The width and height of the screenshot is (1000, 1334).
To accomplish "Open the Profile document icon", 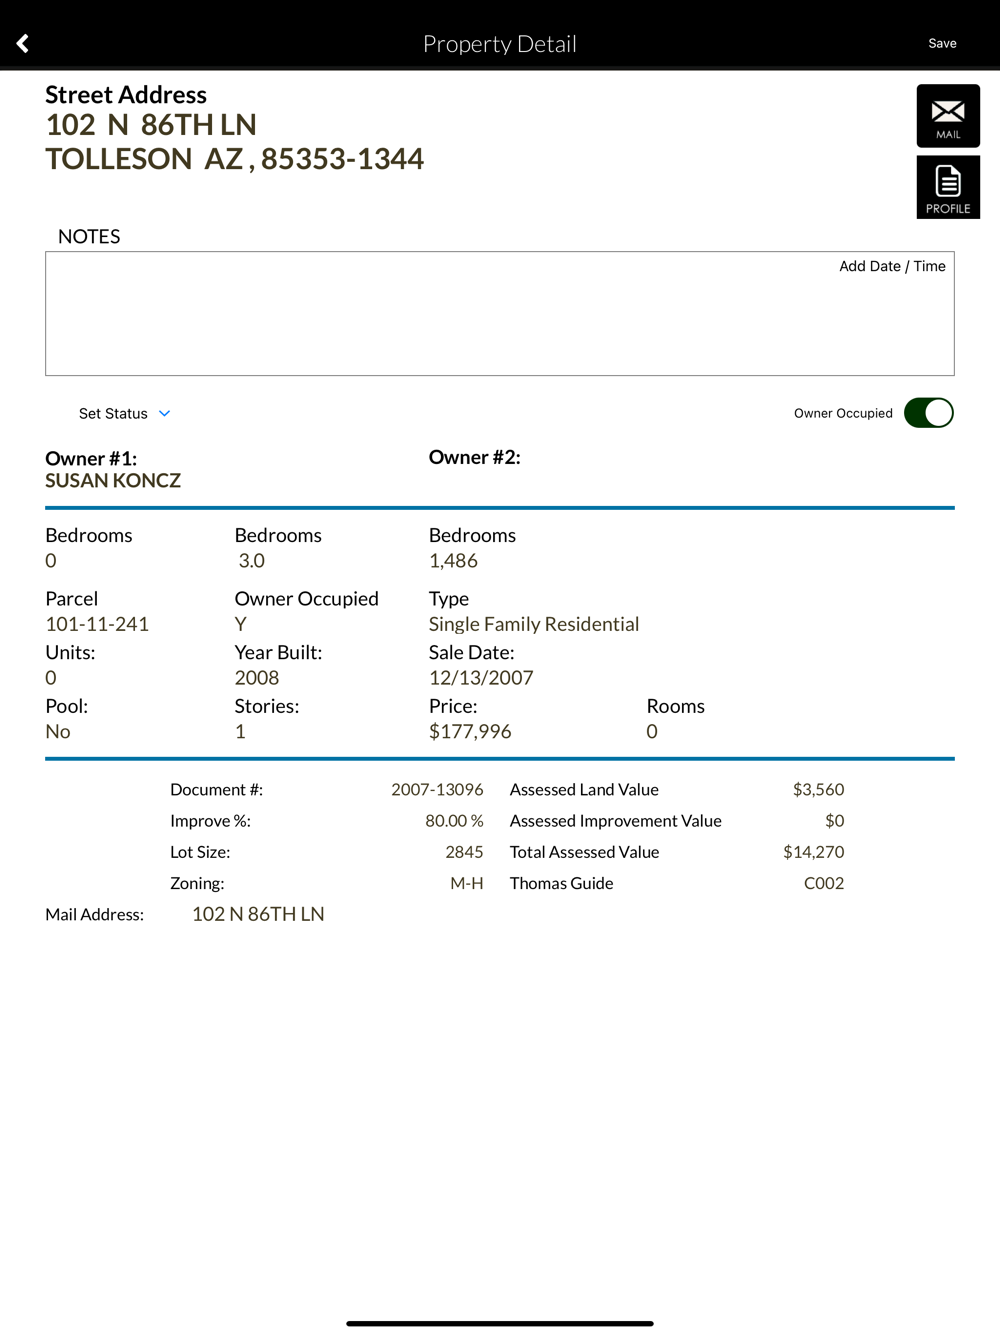I will tap(948, 187).
